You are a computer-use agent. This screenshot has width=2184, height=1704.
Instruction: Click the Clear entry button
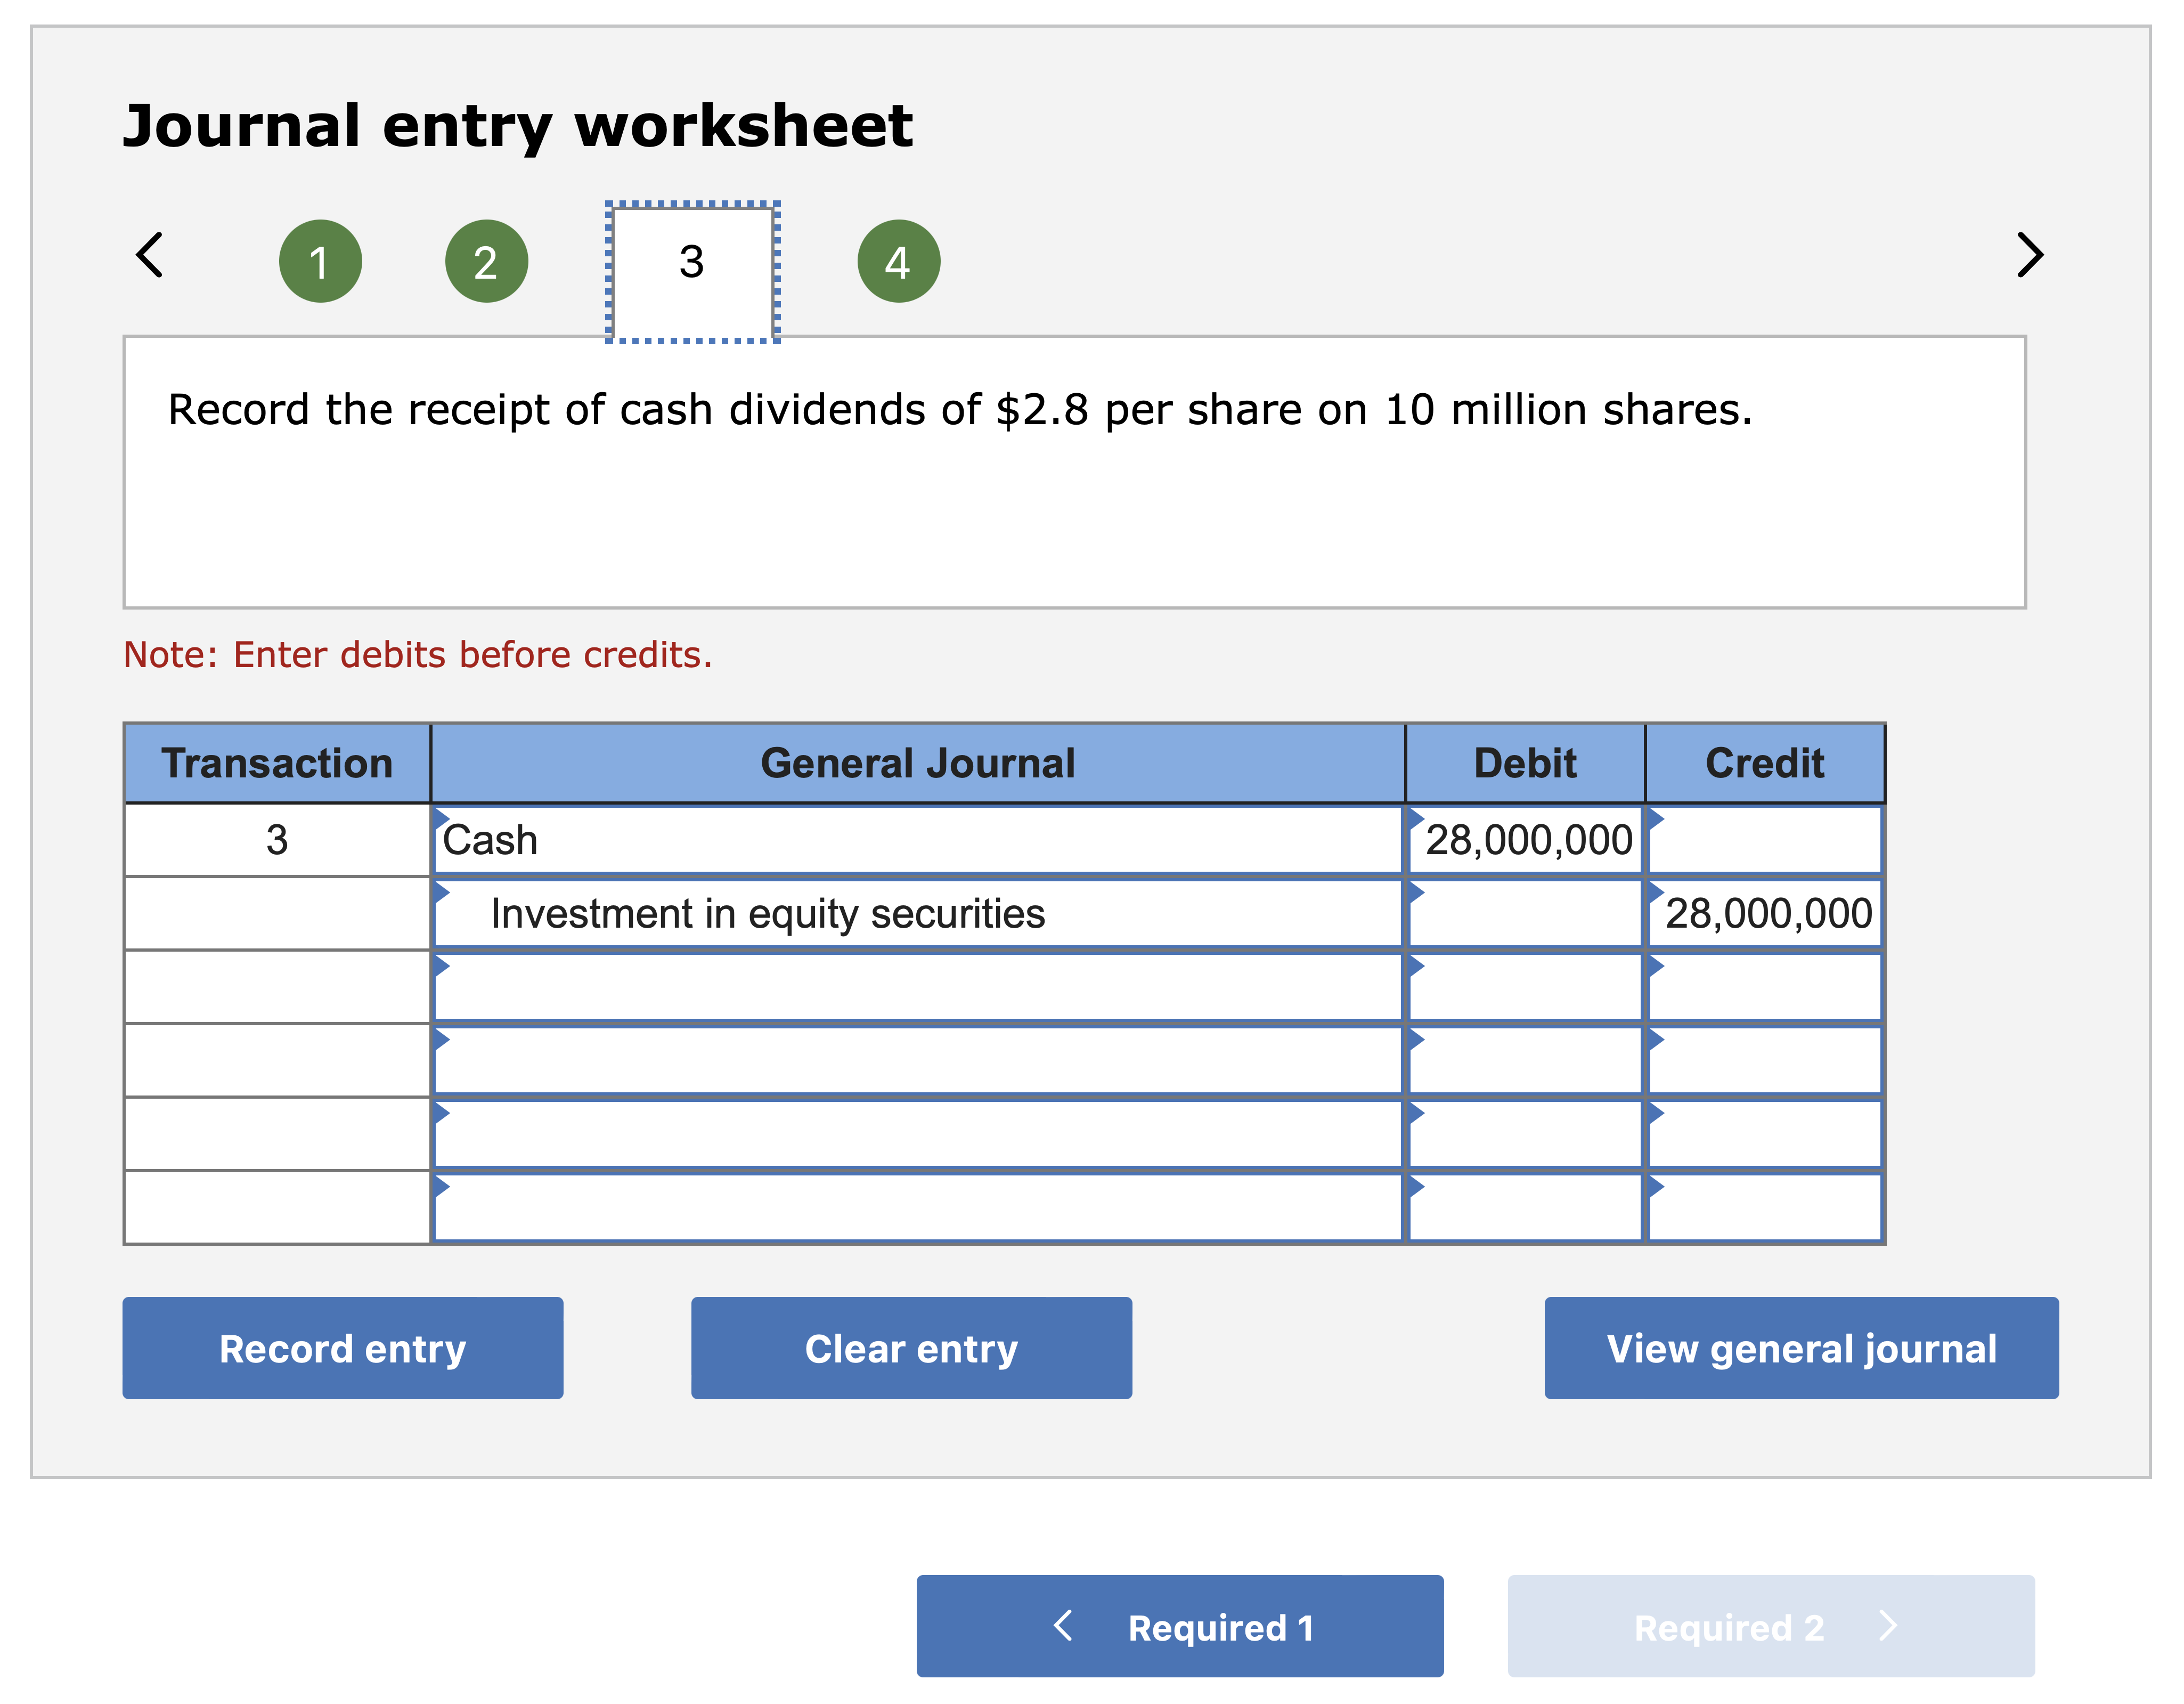(x=911, y=1348)
